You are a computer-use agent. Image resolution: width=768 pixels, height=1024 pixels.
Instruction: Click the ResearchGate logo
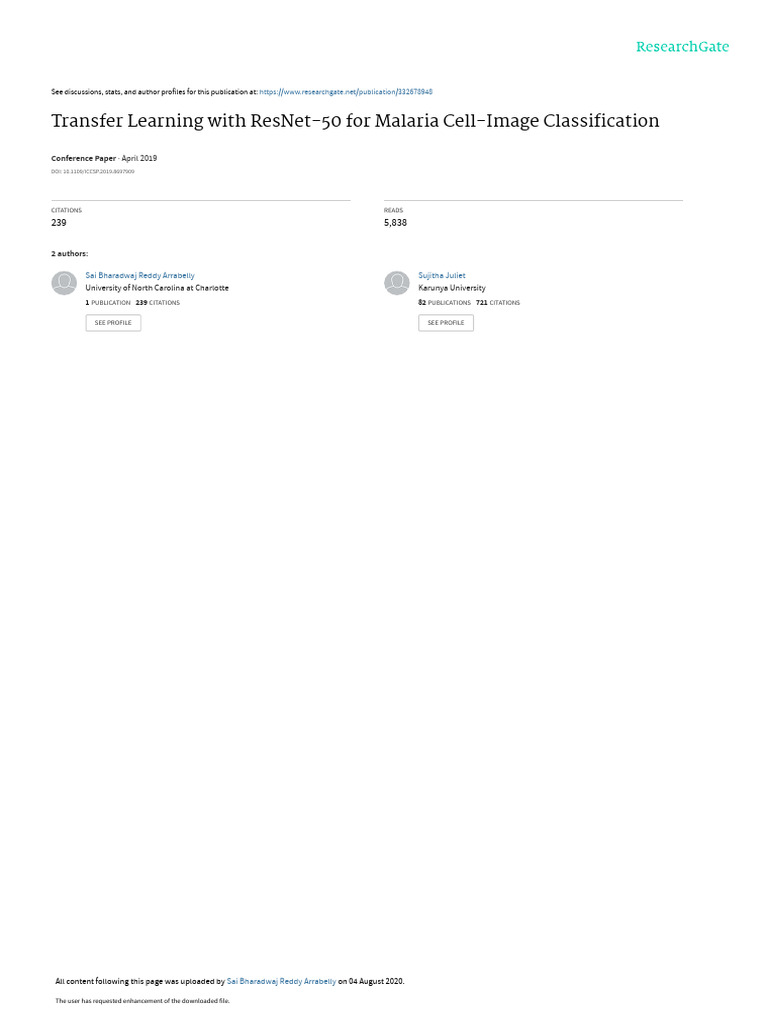coord(682,47)
